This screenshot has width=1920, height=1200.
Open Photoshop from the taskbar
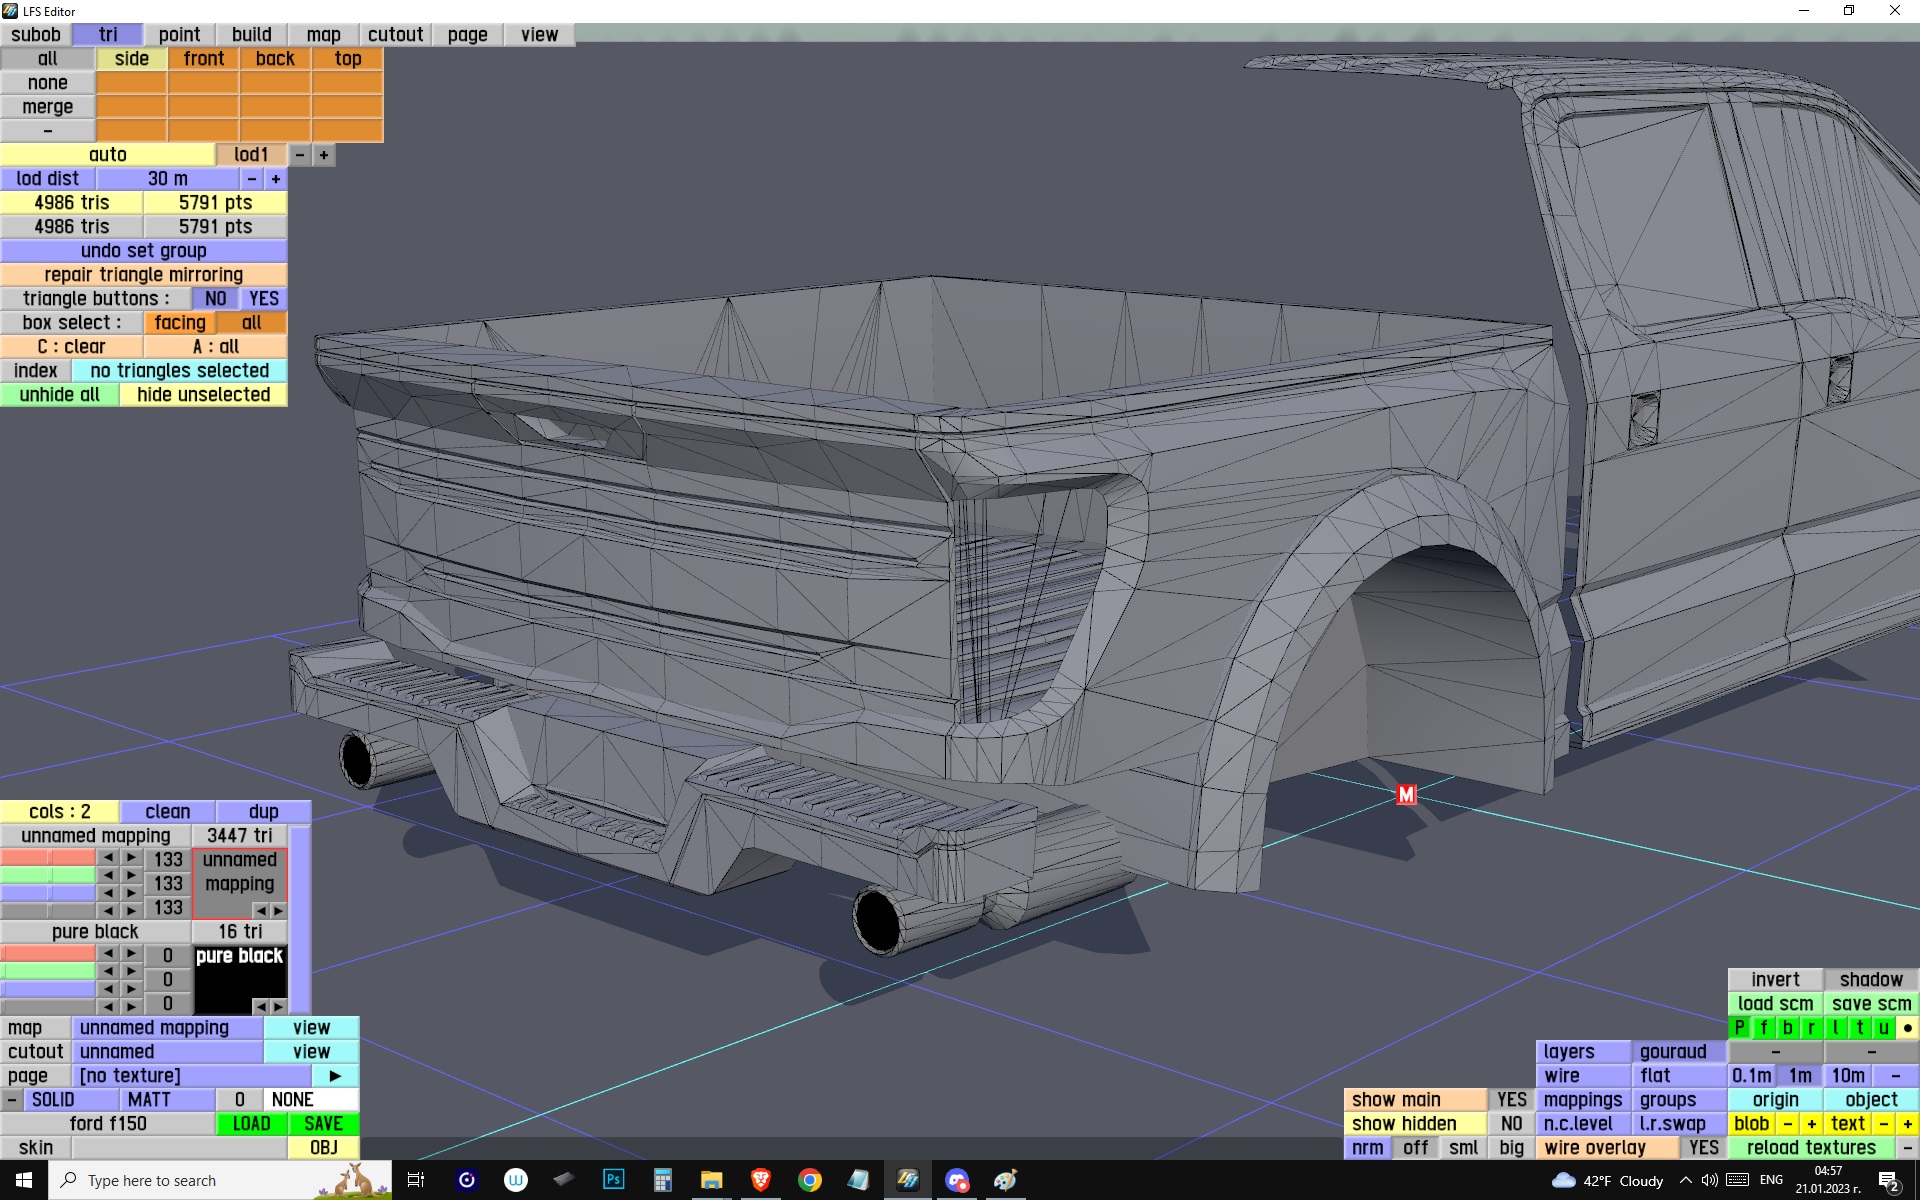(613, 1180)
